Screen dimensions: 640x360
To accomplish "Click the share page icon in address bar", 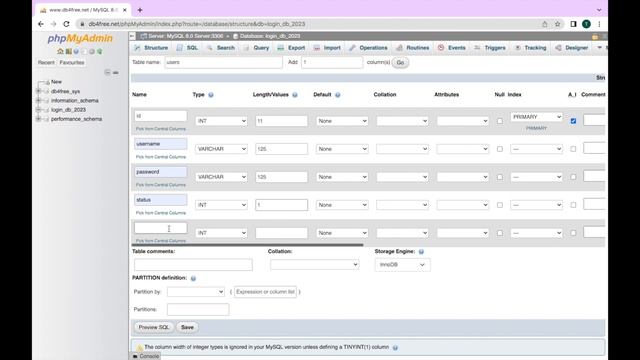I will point(544,24).
